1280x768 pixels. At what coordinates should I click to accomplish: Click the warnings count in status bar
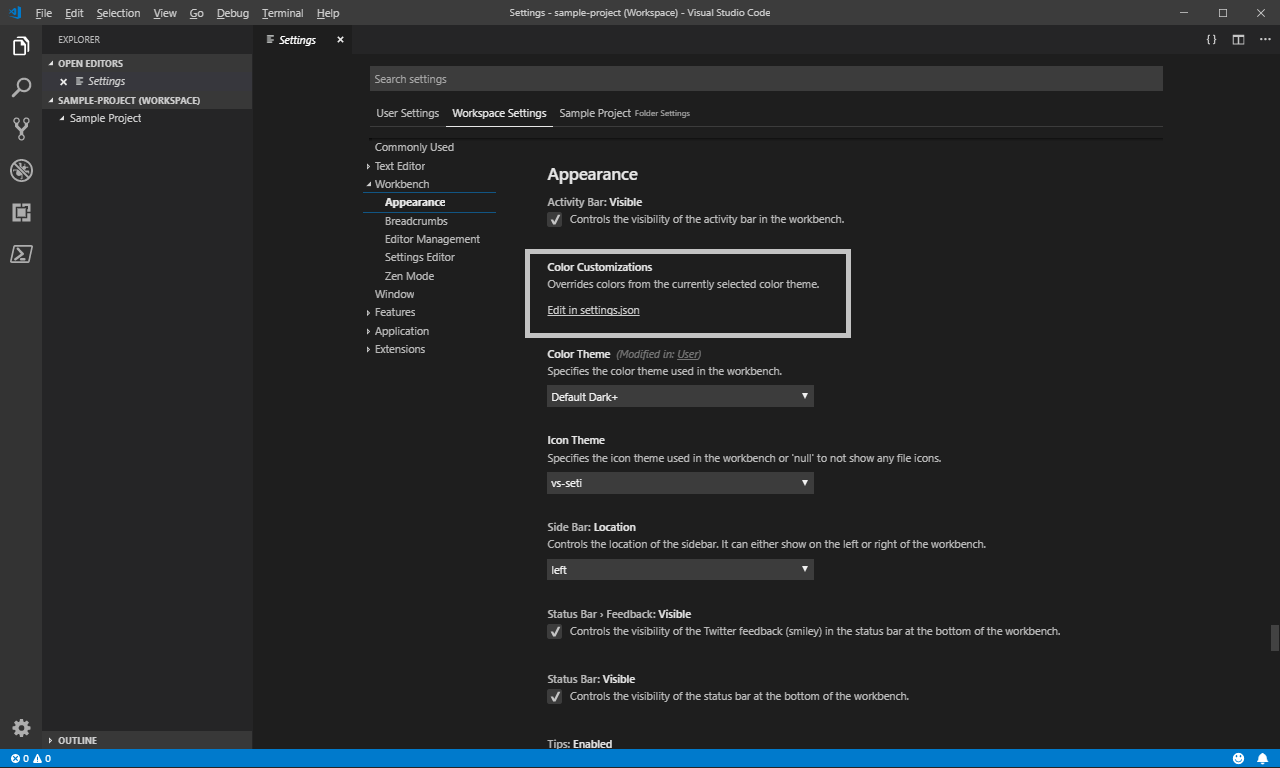tap(43, 759)
